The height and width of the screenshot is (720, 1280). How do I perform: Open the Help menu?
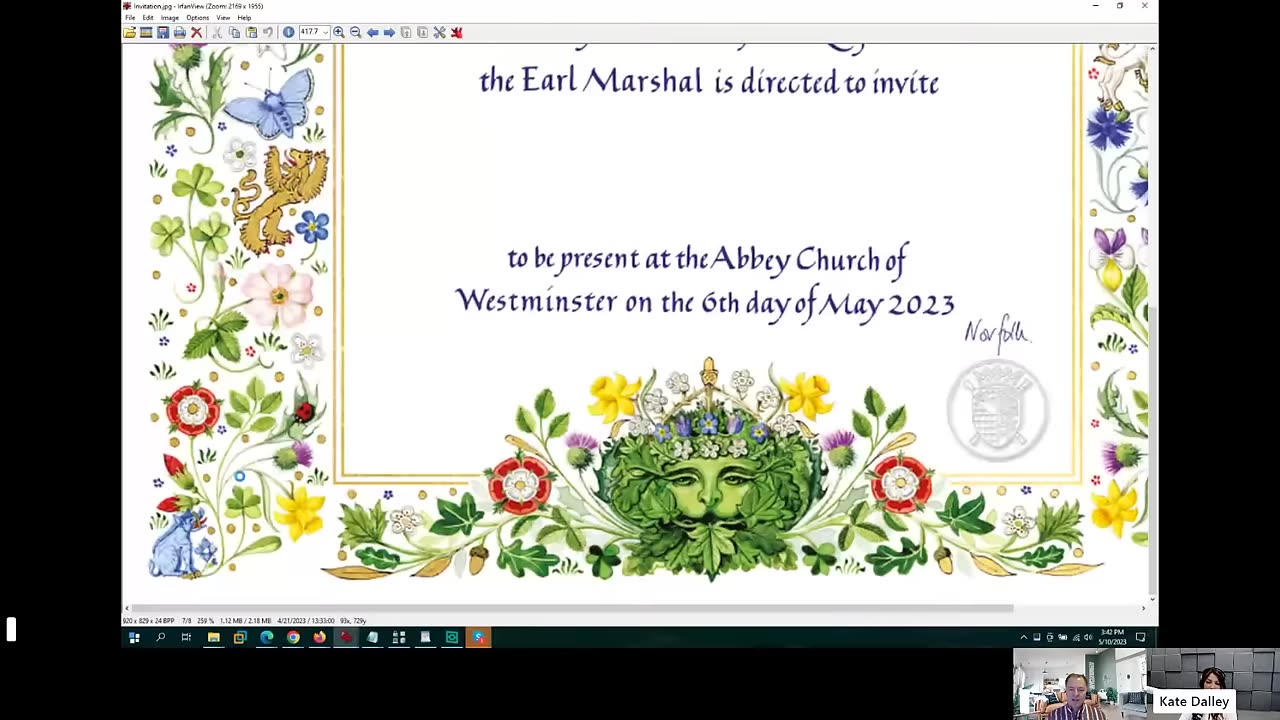(x=244, y=18)
